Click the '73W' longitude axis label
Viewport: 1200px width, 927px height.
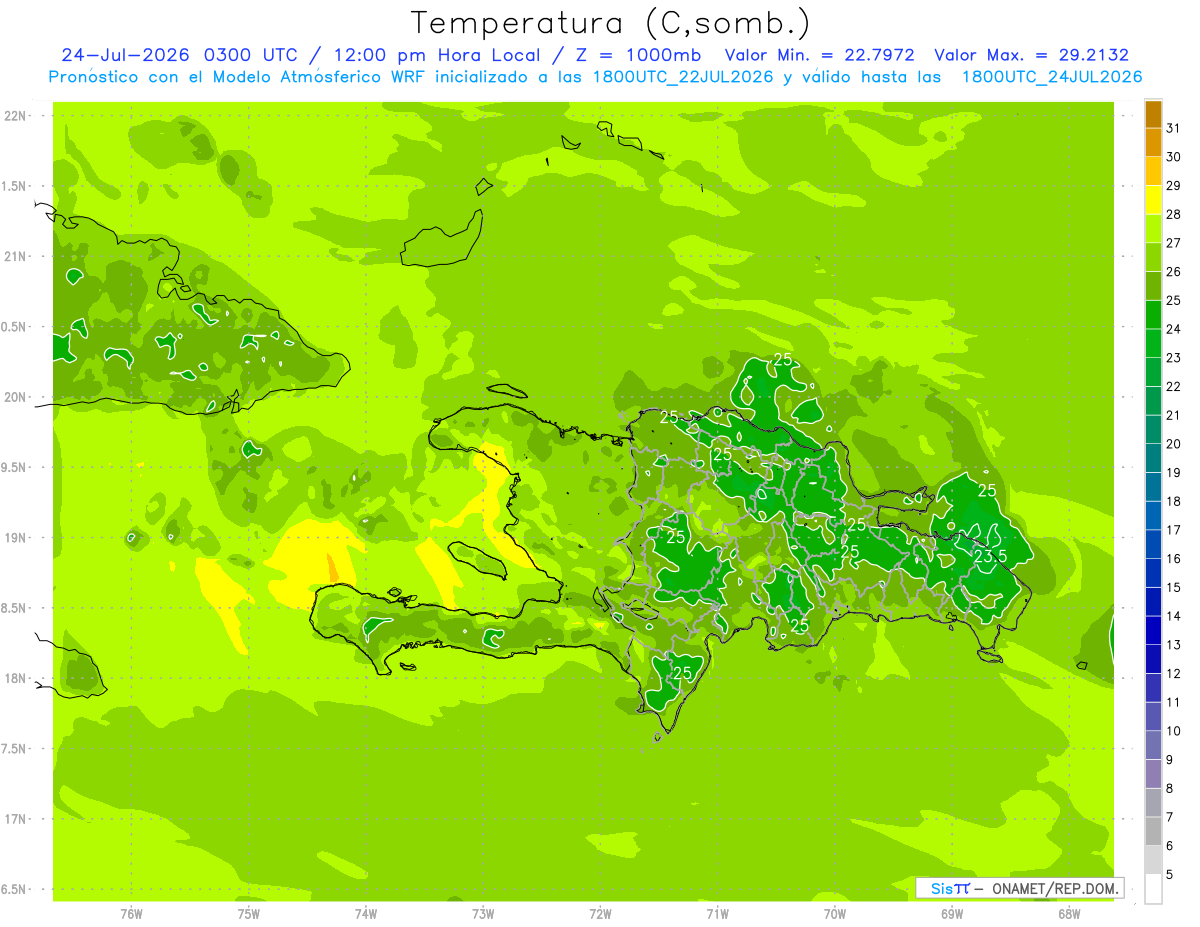(483, 914)
